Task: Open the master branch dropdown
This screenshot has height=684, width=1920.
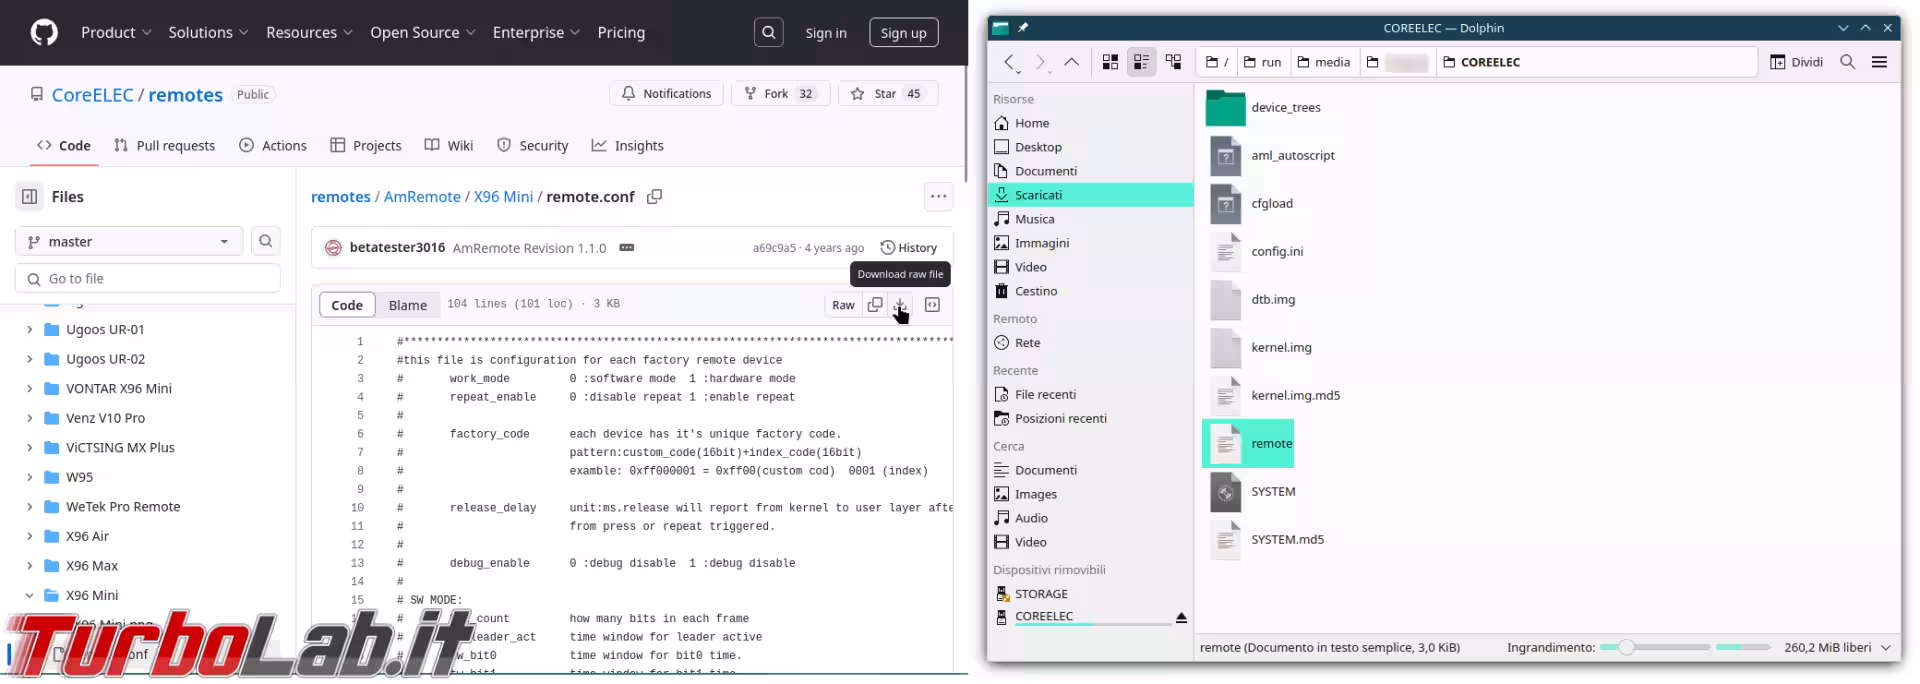Action: (x=129, y=242)
